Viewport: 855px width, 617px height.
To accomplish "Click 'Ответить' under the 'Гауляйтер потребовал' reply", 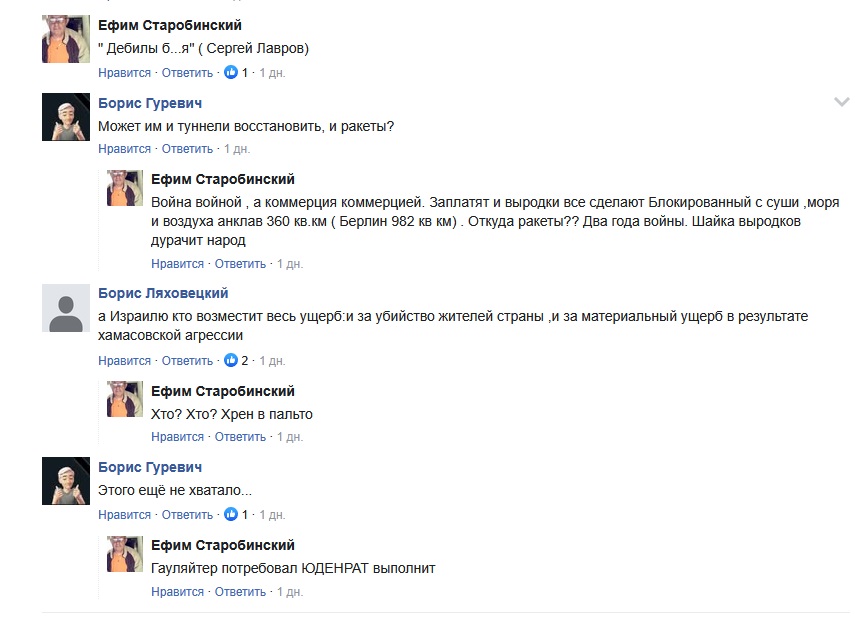I will (240, 592).
